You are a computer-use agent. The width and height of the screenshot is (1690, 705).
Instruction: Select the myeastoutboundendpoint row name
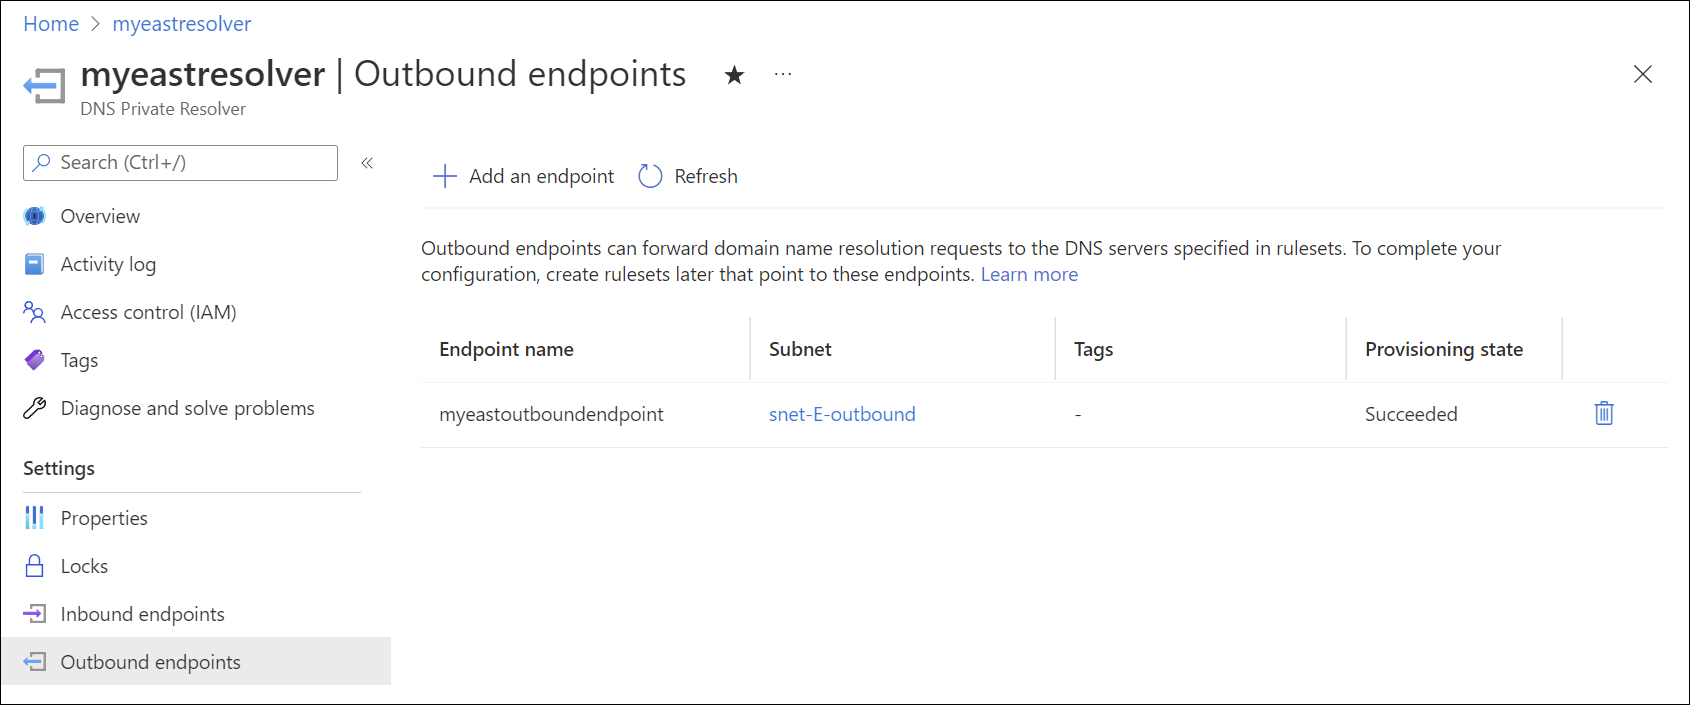551,414
